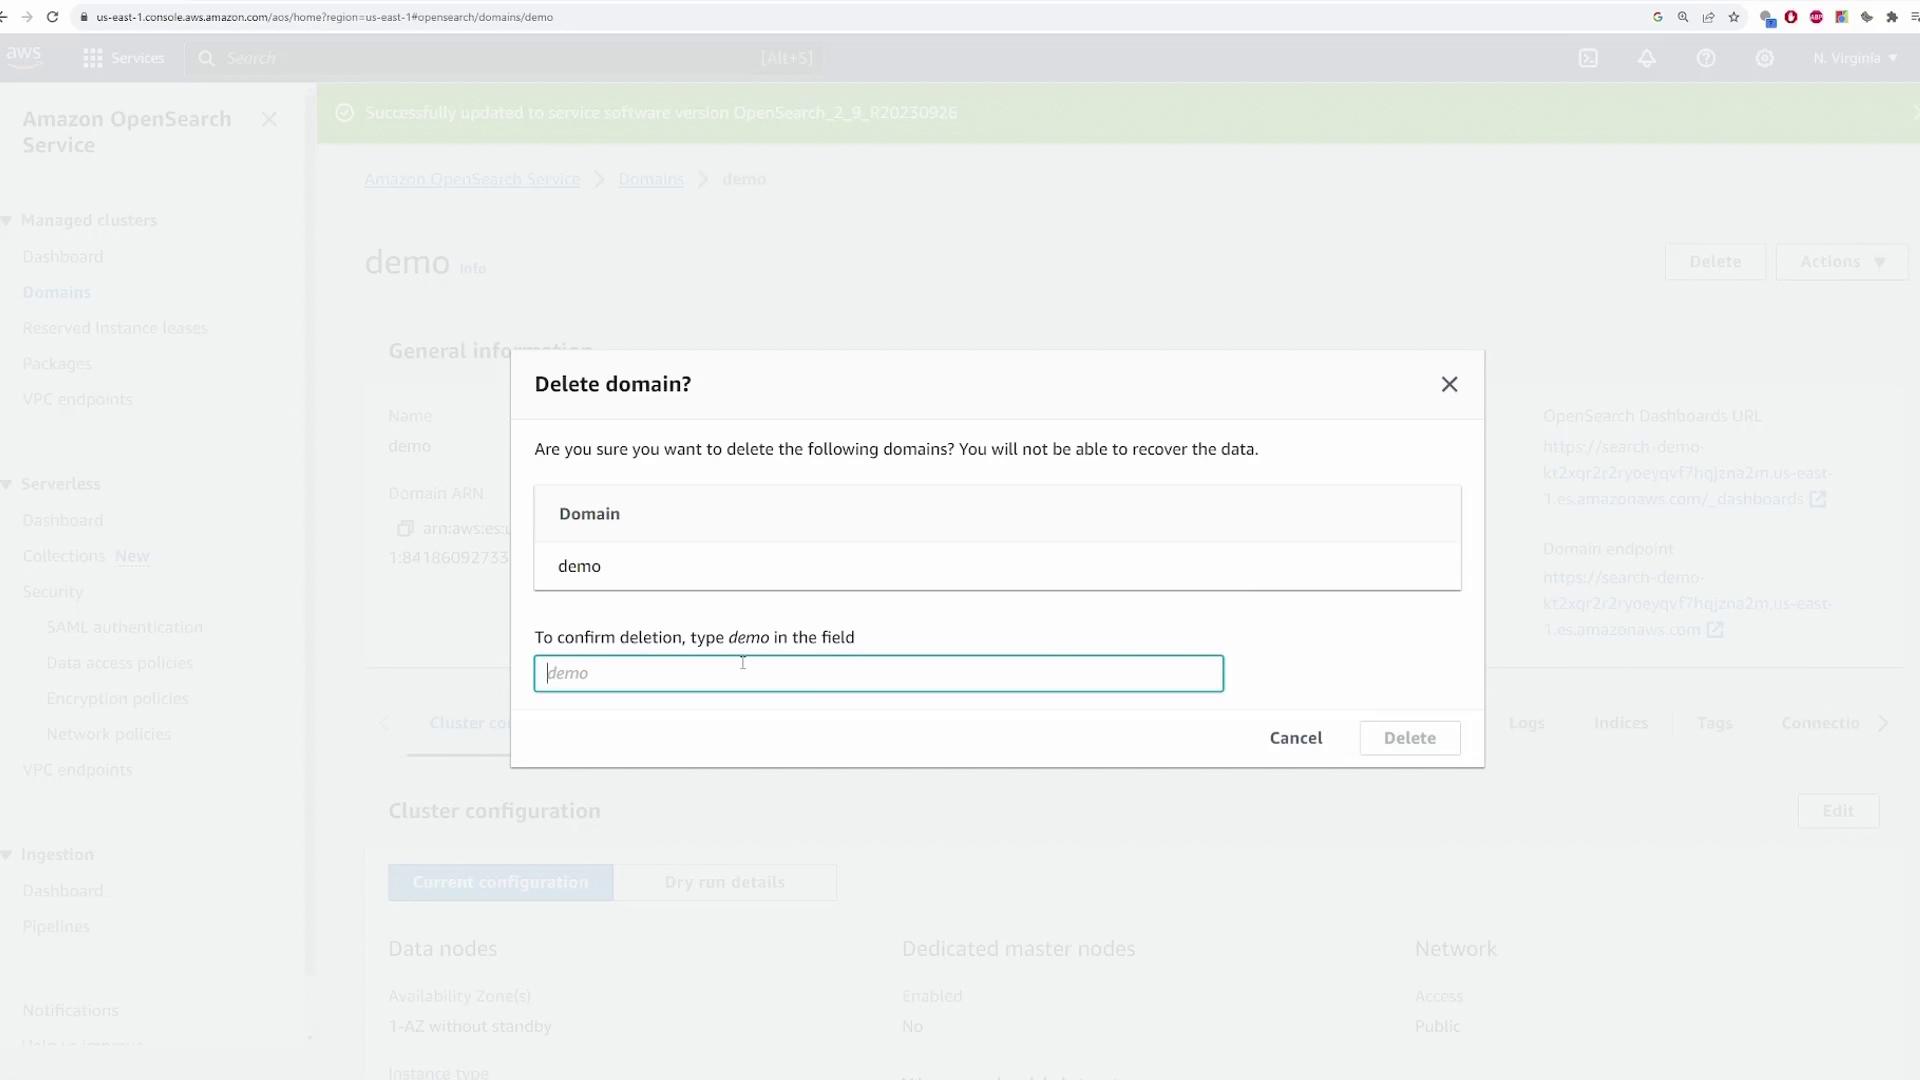Switch to the Tags tab
The width and height of the screenshot is (1920, 1080).
click(1714, 723)
